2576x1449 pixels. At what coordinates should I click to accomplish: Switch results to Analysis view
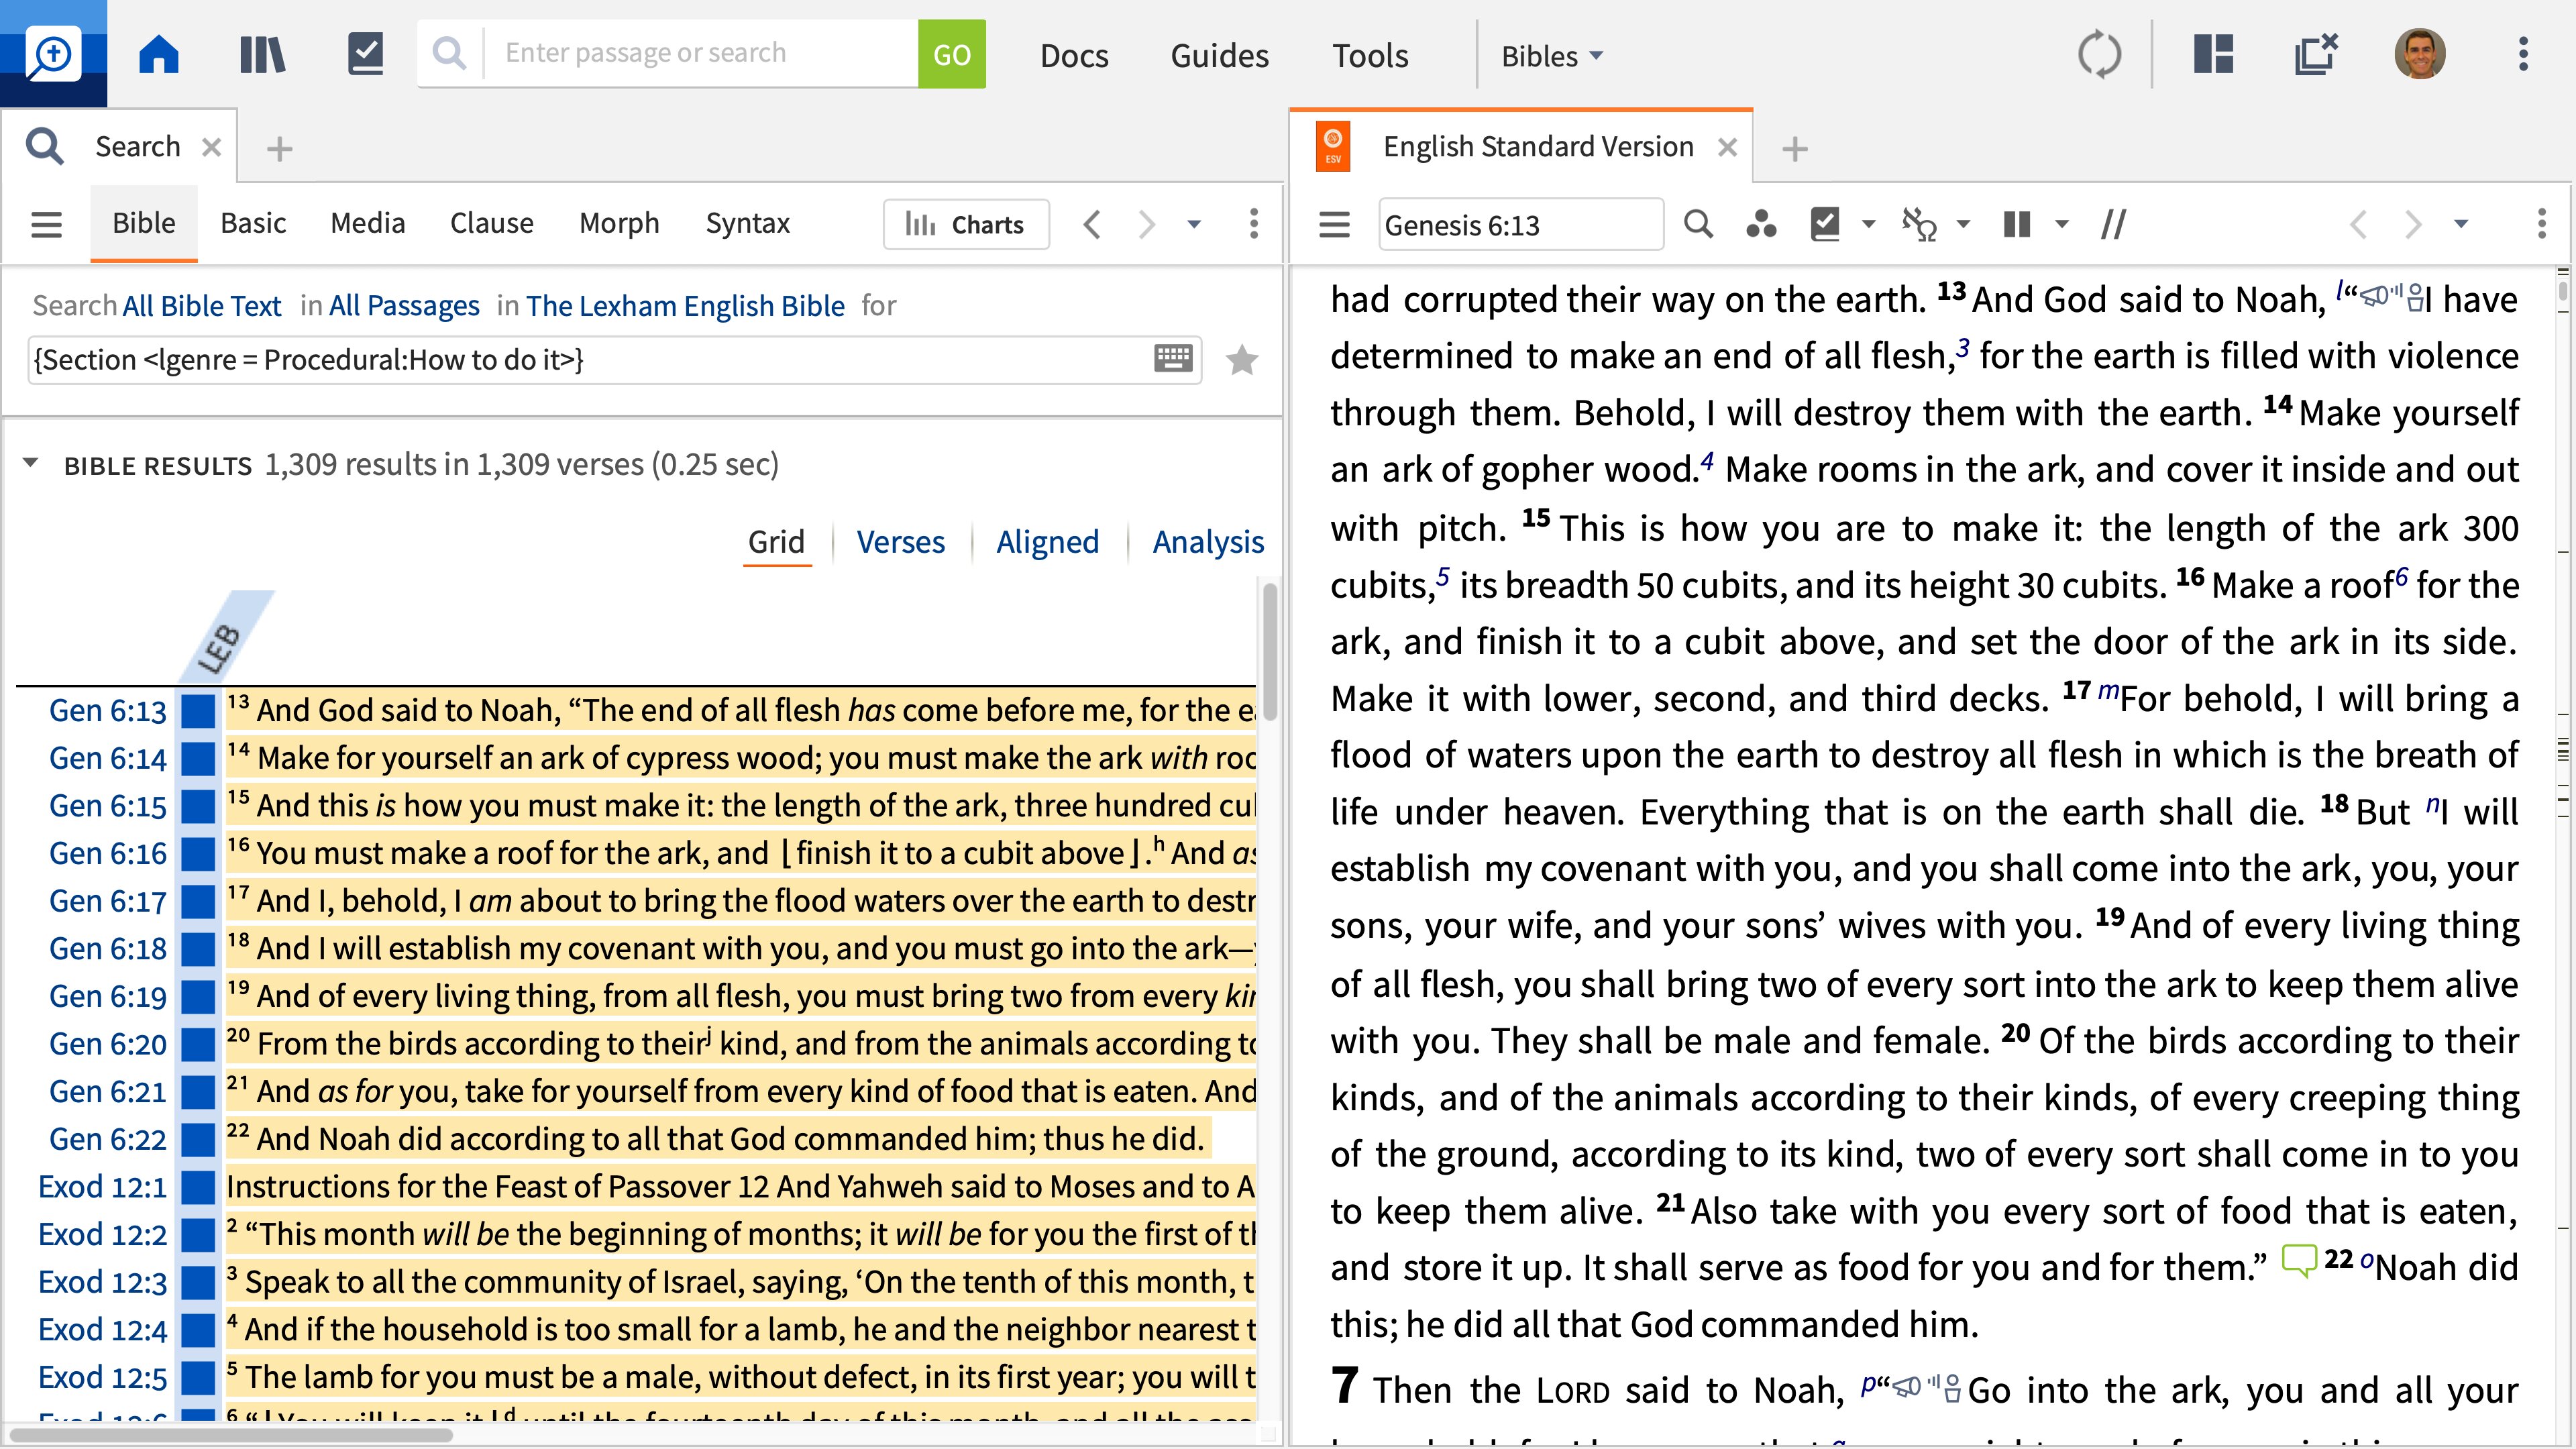1208,541
